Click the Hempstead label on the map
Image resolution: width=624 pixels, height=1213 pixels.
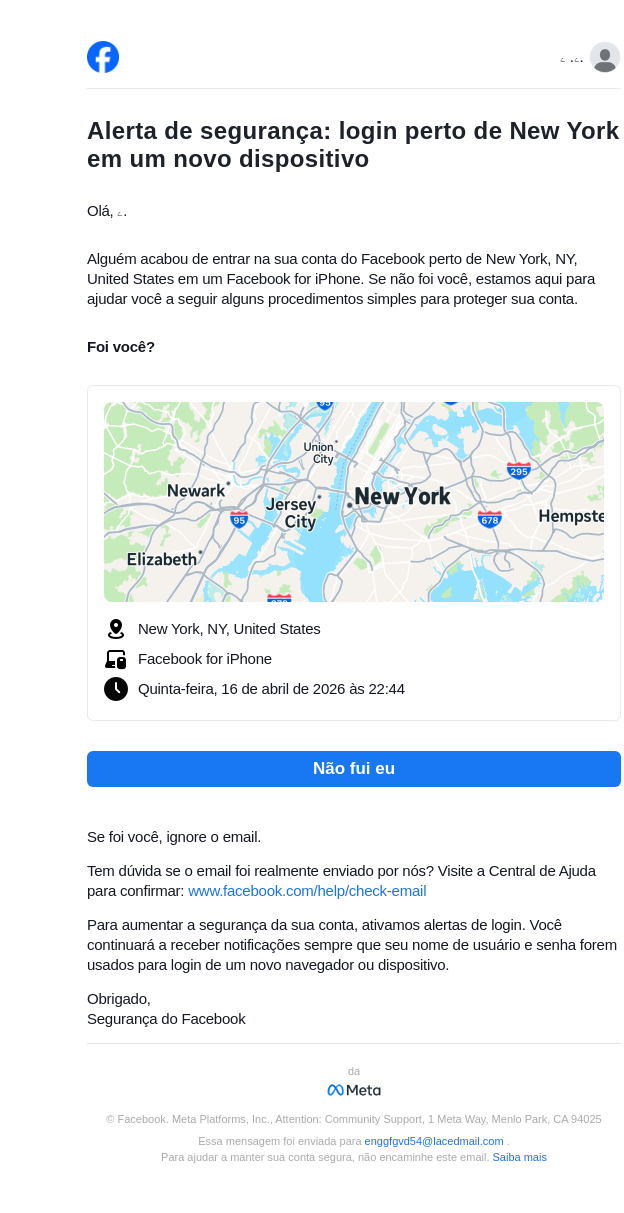pos(571,516)
